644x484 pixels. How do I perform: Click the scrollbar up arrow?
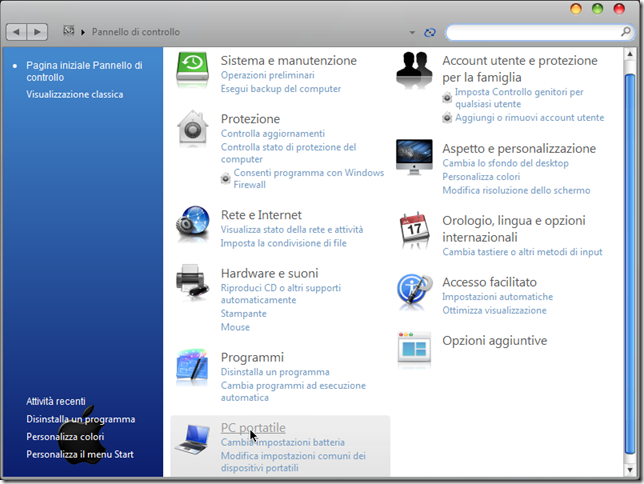630,54
